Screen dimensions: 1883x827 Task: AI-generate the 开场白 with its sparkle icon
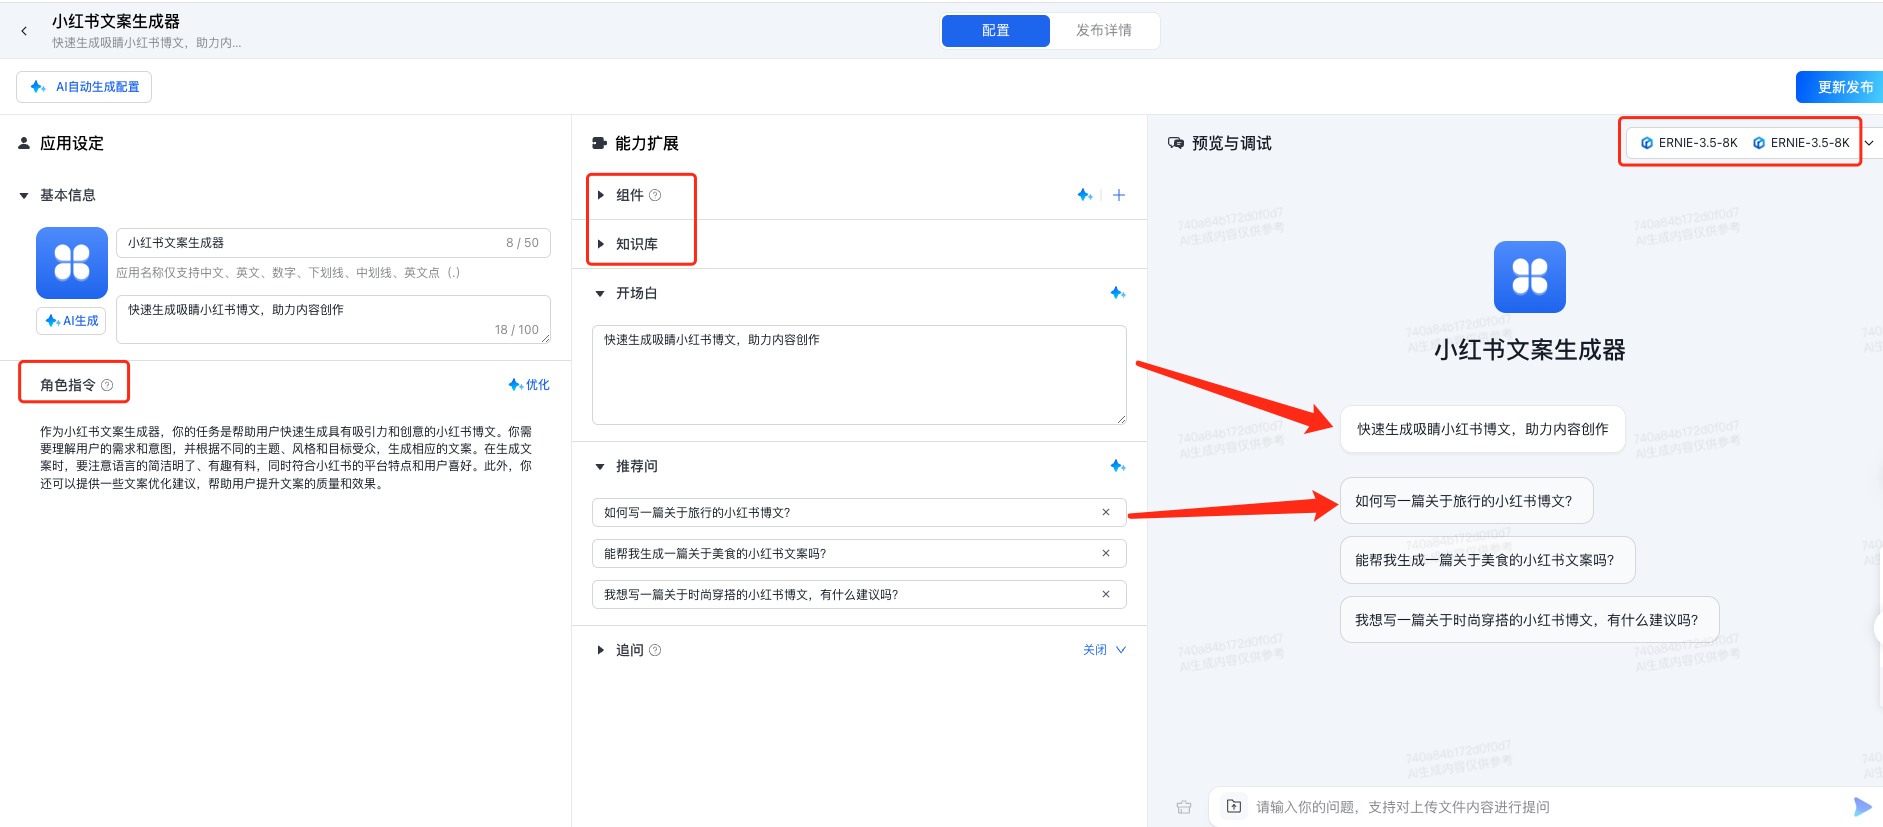[x=1118, y=293]
